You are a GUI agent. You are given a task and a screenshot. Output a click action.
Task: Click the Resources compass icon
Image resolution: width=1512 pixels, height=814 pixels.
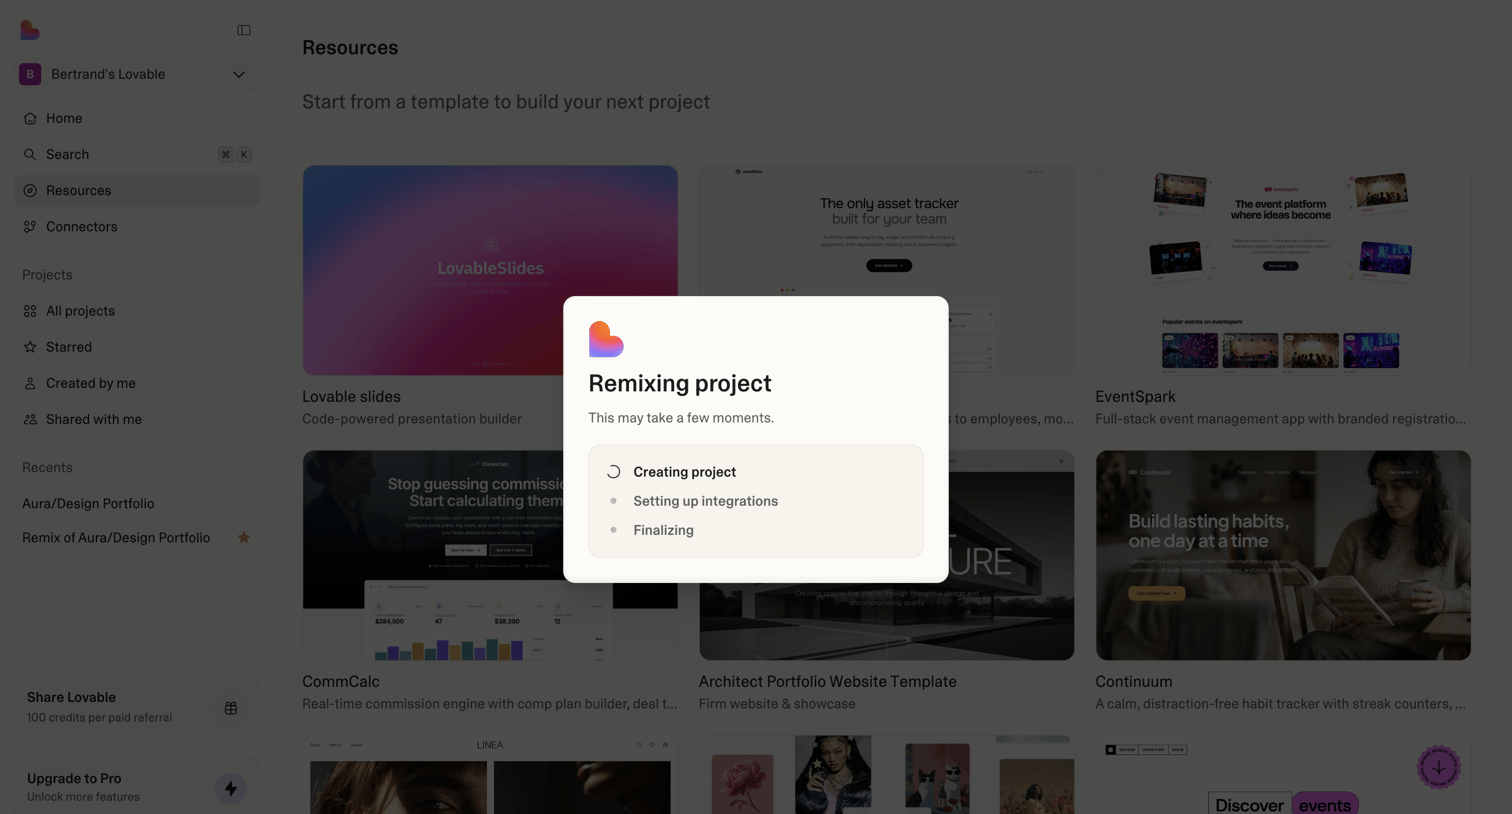tap(30, 190)
